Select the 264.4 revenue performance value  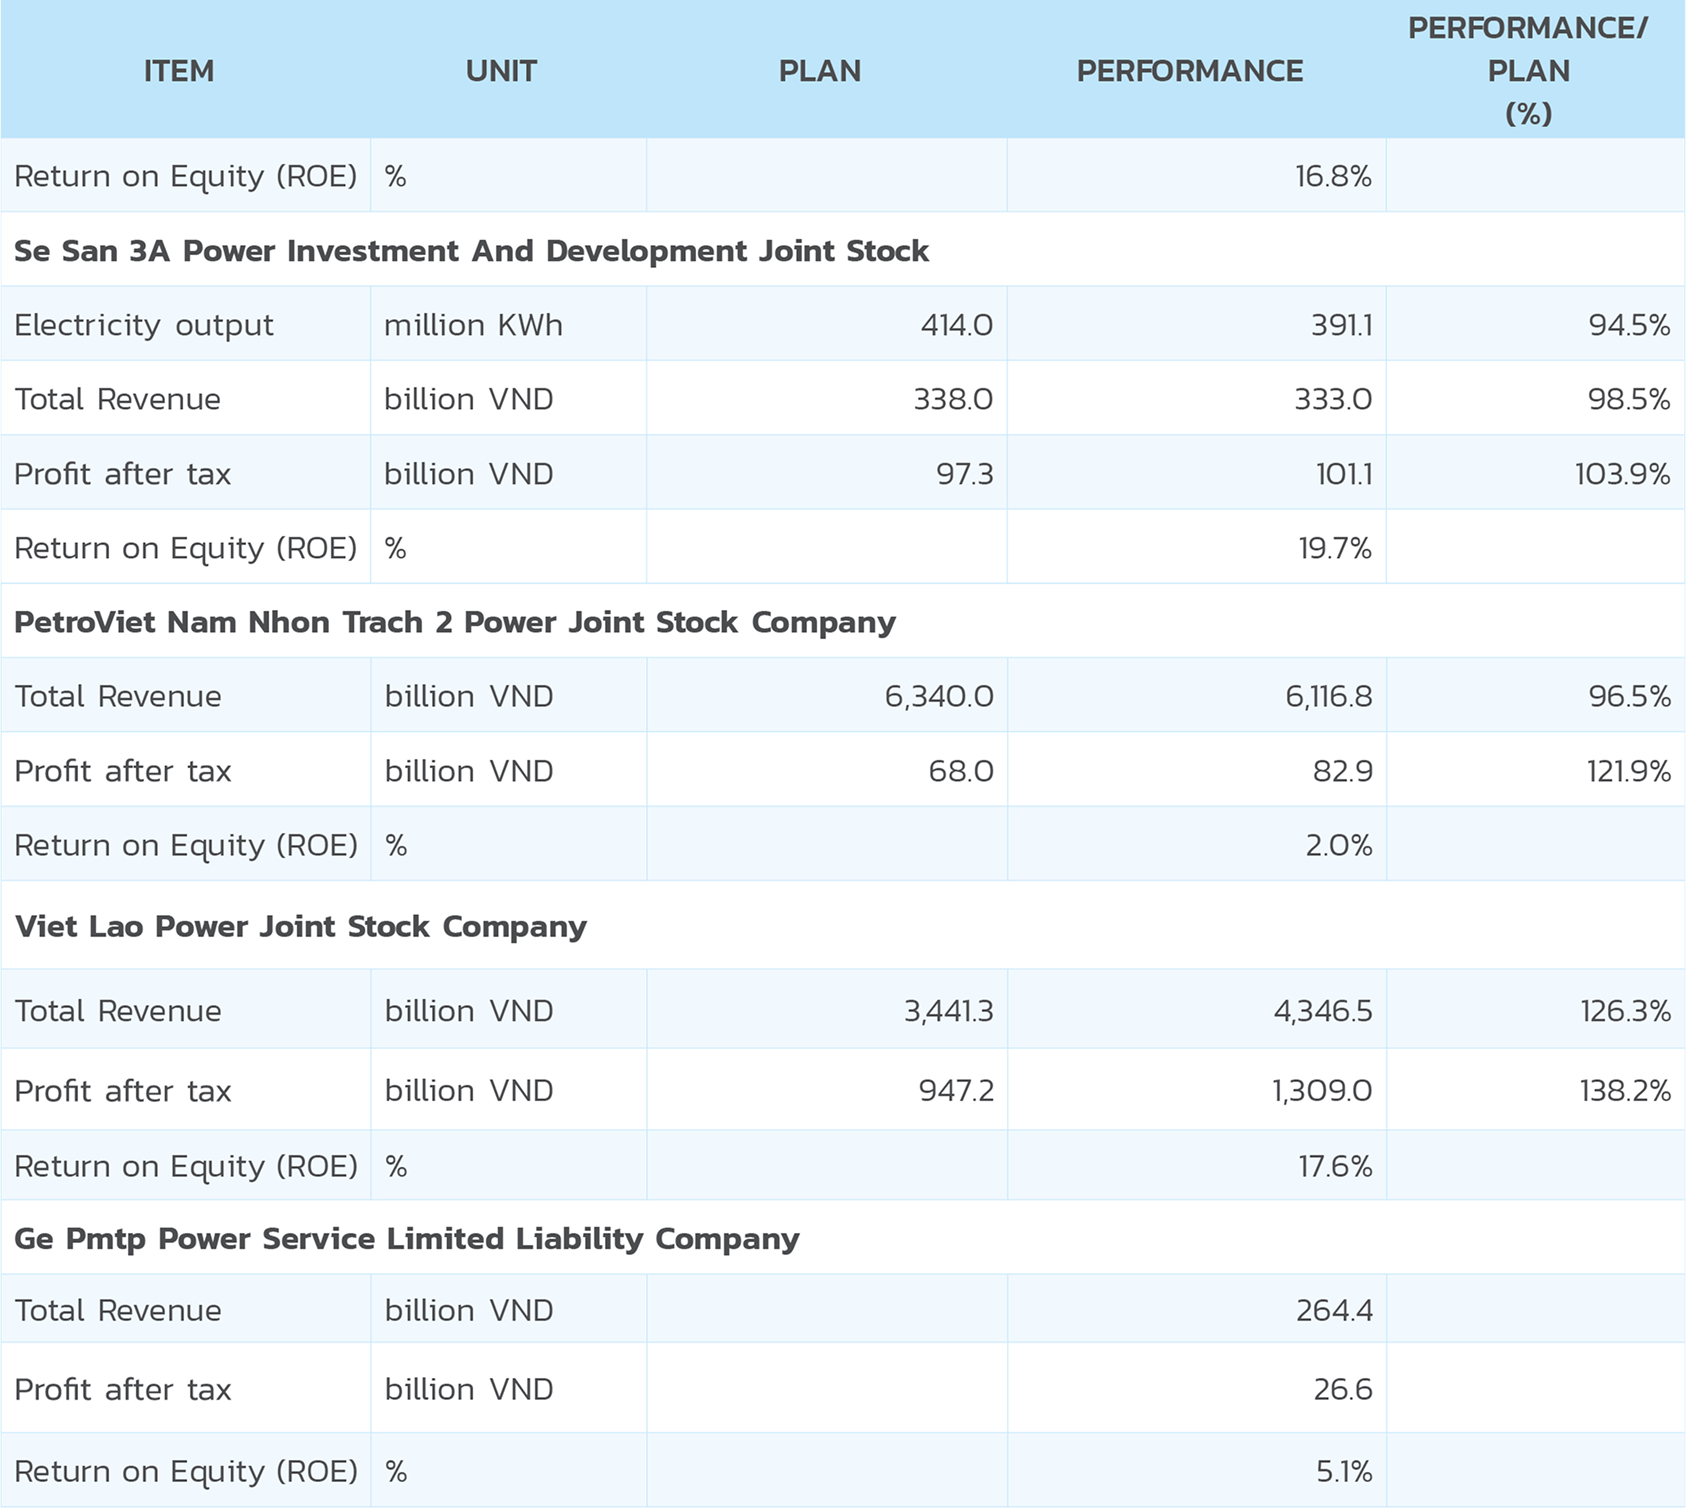(1334, 1310)
